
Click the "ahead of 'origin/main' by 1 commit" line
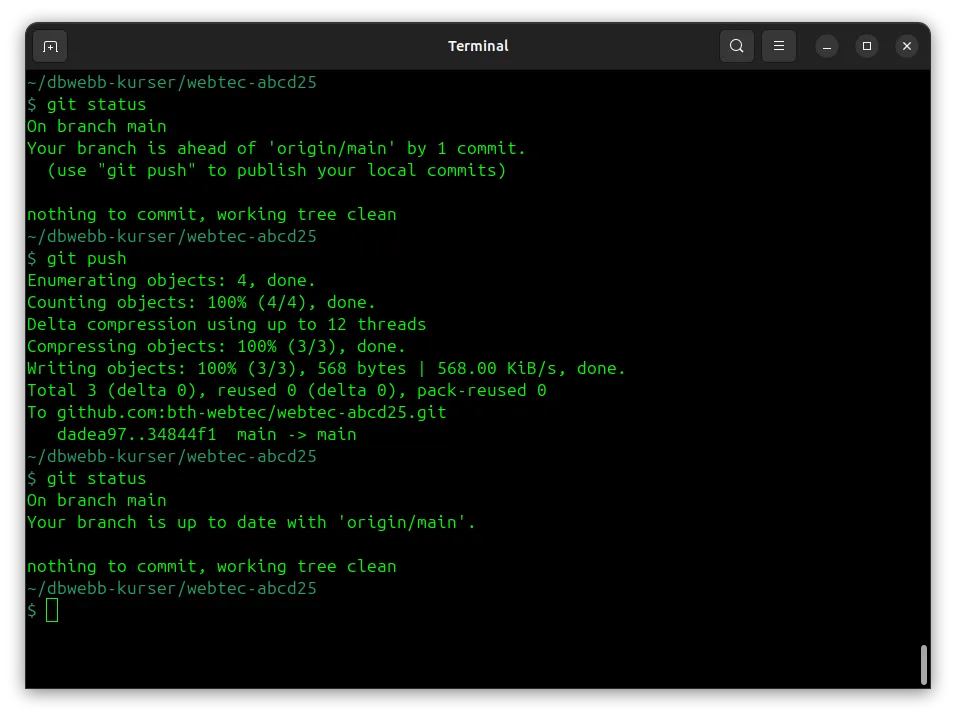click(276, 149)
